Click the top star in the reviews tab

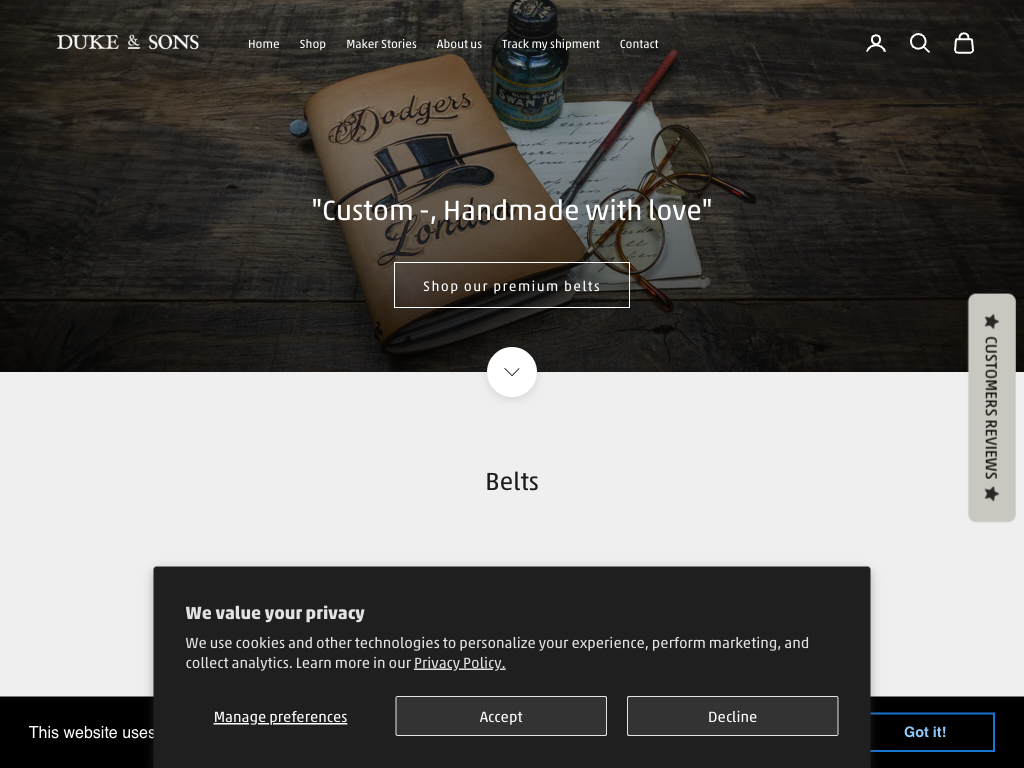991,321
